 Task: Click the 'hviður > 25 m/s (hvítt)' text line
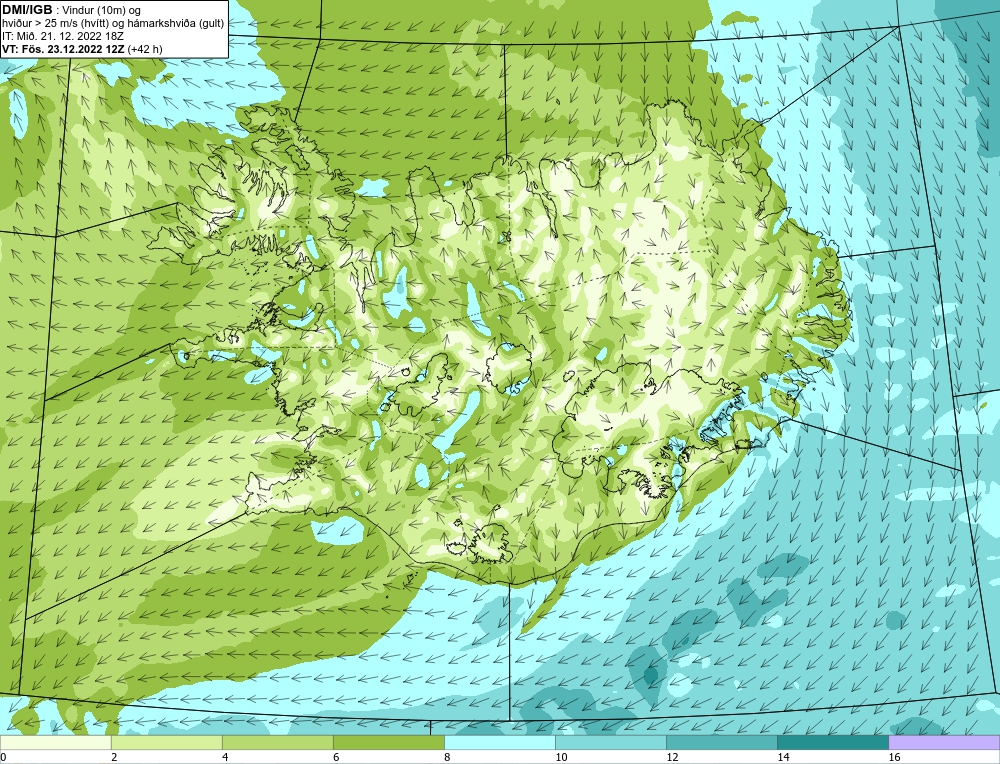pos(113,24)
